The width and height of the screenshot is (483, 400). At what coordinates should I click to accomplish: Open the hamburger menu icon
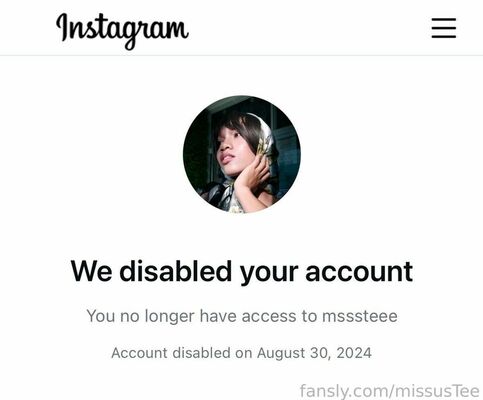444,28
